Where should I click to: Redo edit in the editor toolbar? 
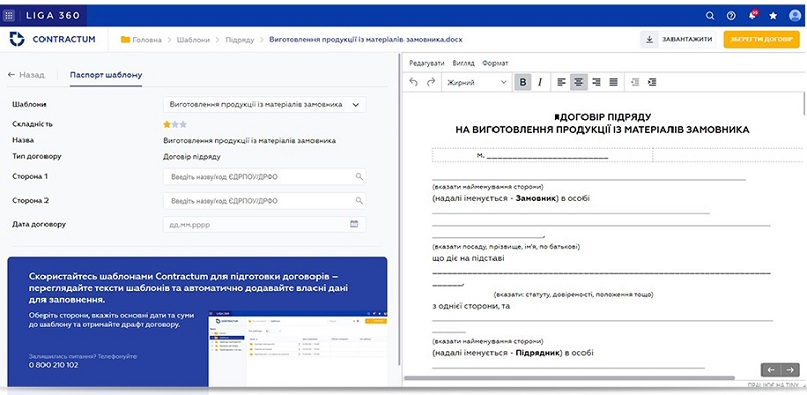pyautogui.click(x=431, y=82)
